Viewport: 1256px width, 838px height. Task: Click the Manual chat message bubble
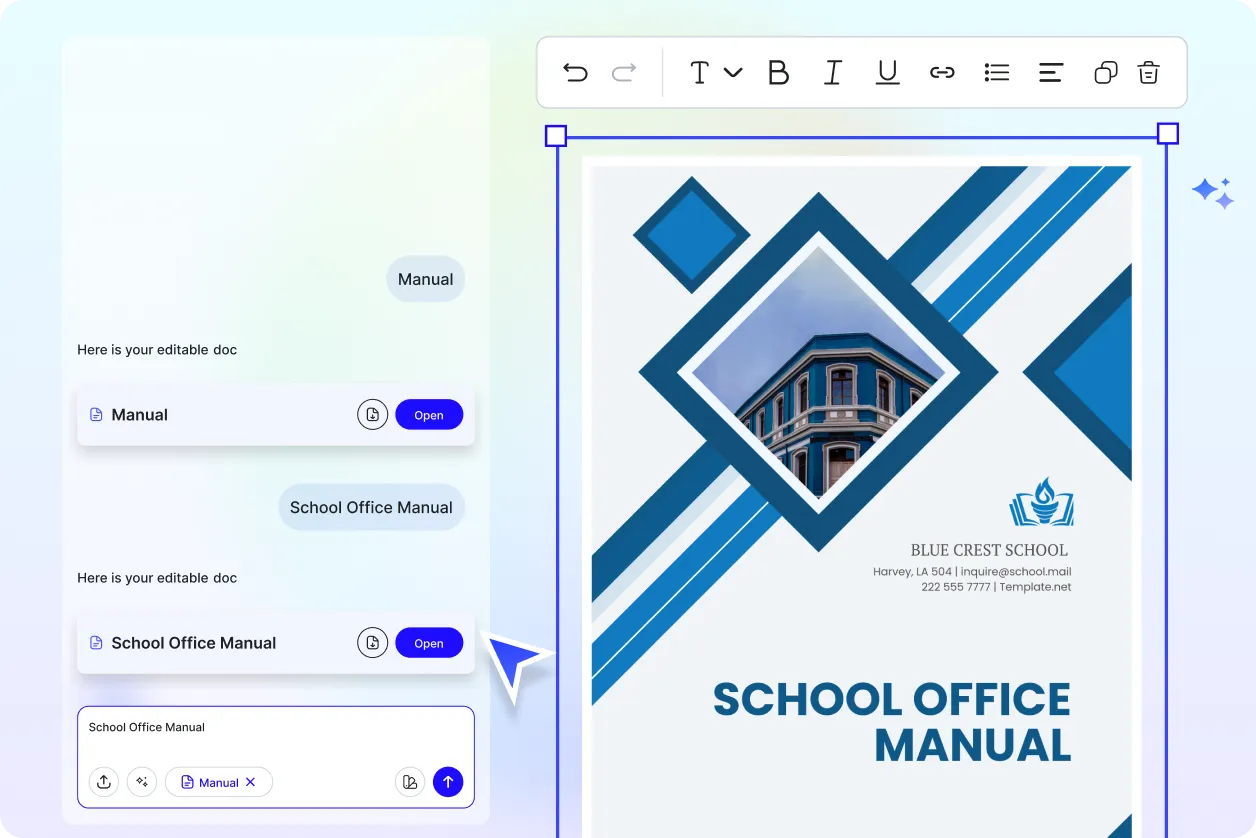tap(426, 279)
